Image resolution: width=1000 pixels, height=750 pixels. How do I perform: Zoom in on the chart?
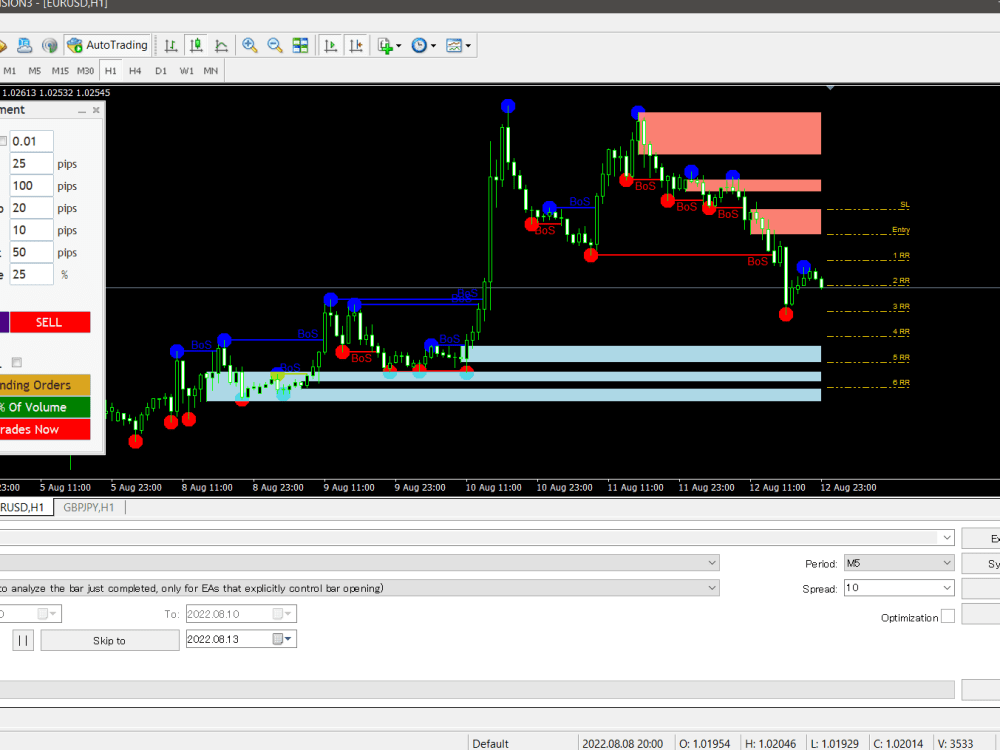coord(249,45)
